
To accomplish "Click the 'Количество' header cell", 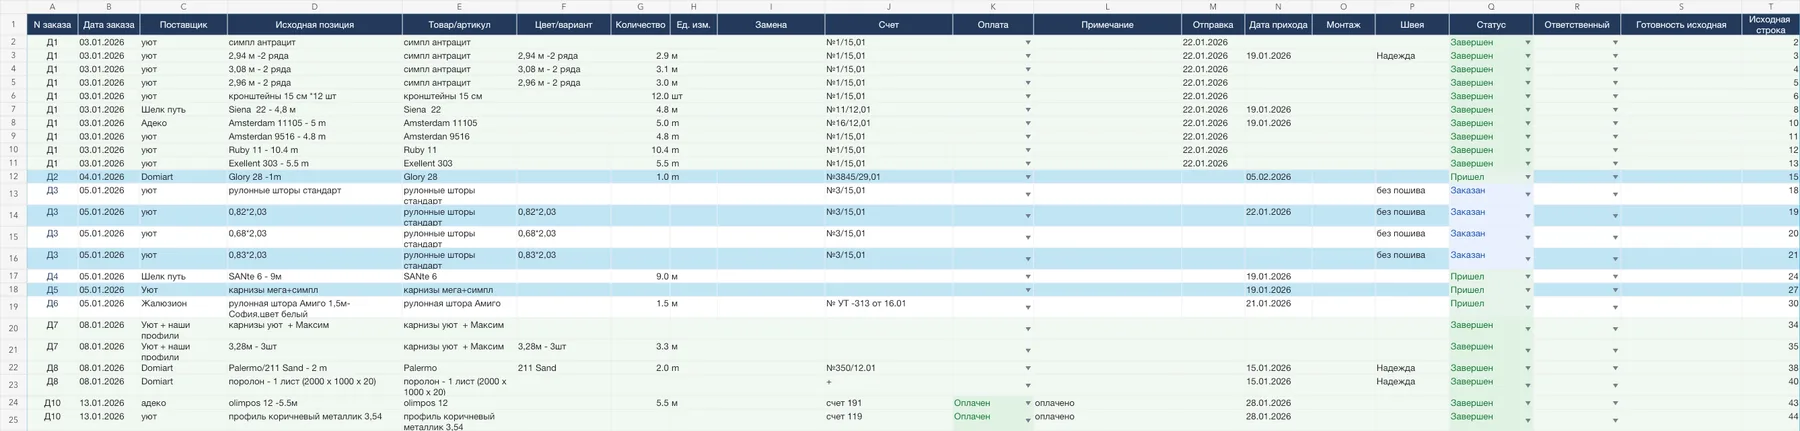I will [640, 24].
